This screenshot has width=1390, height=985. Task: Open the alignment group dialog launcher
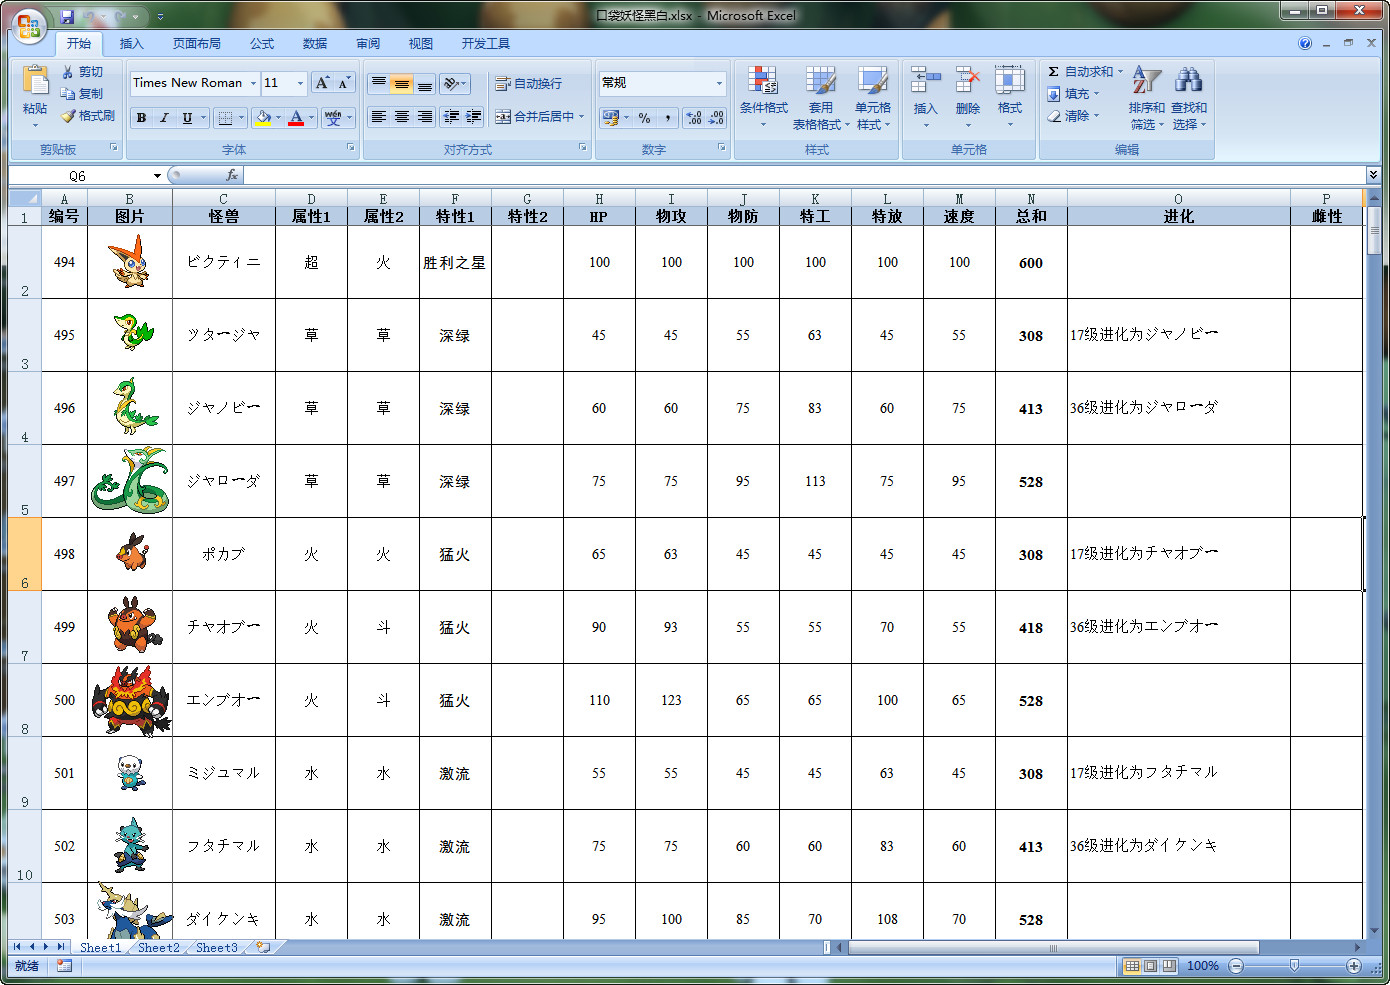(x=583, y=148)
